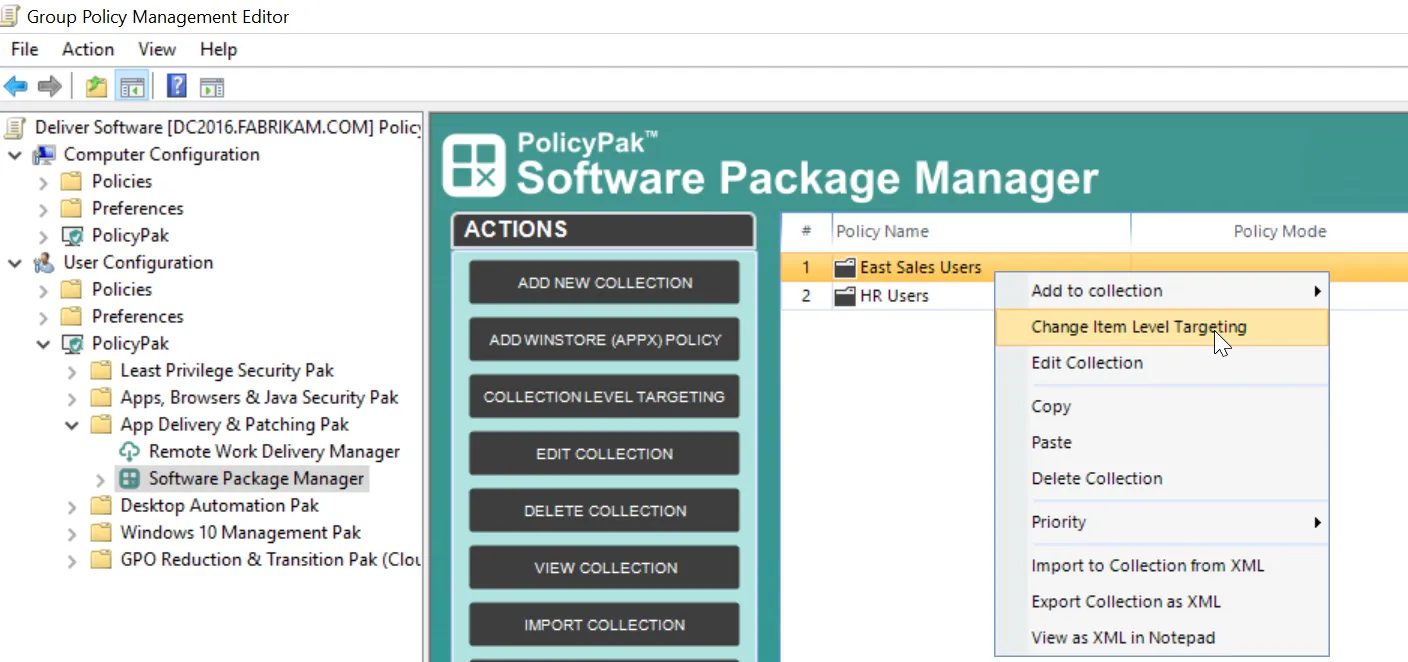Click the Windows 10 Management Pak folder icon

[x=101, y=533]
